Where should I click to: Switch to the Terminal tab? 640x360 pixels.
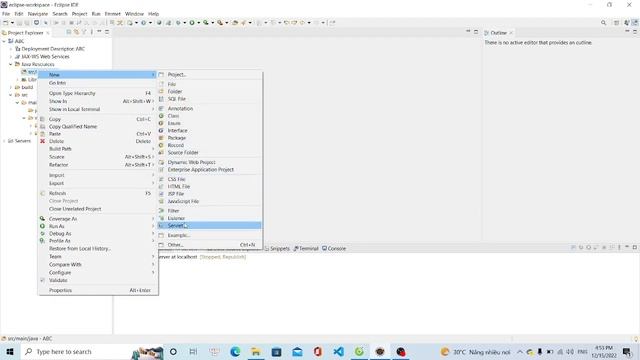[306, 248]
